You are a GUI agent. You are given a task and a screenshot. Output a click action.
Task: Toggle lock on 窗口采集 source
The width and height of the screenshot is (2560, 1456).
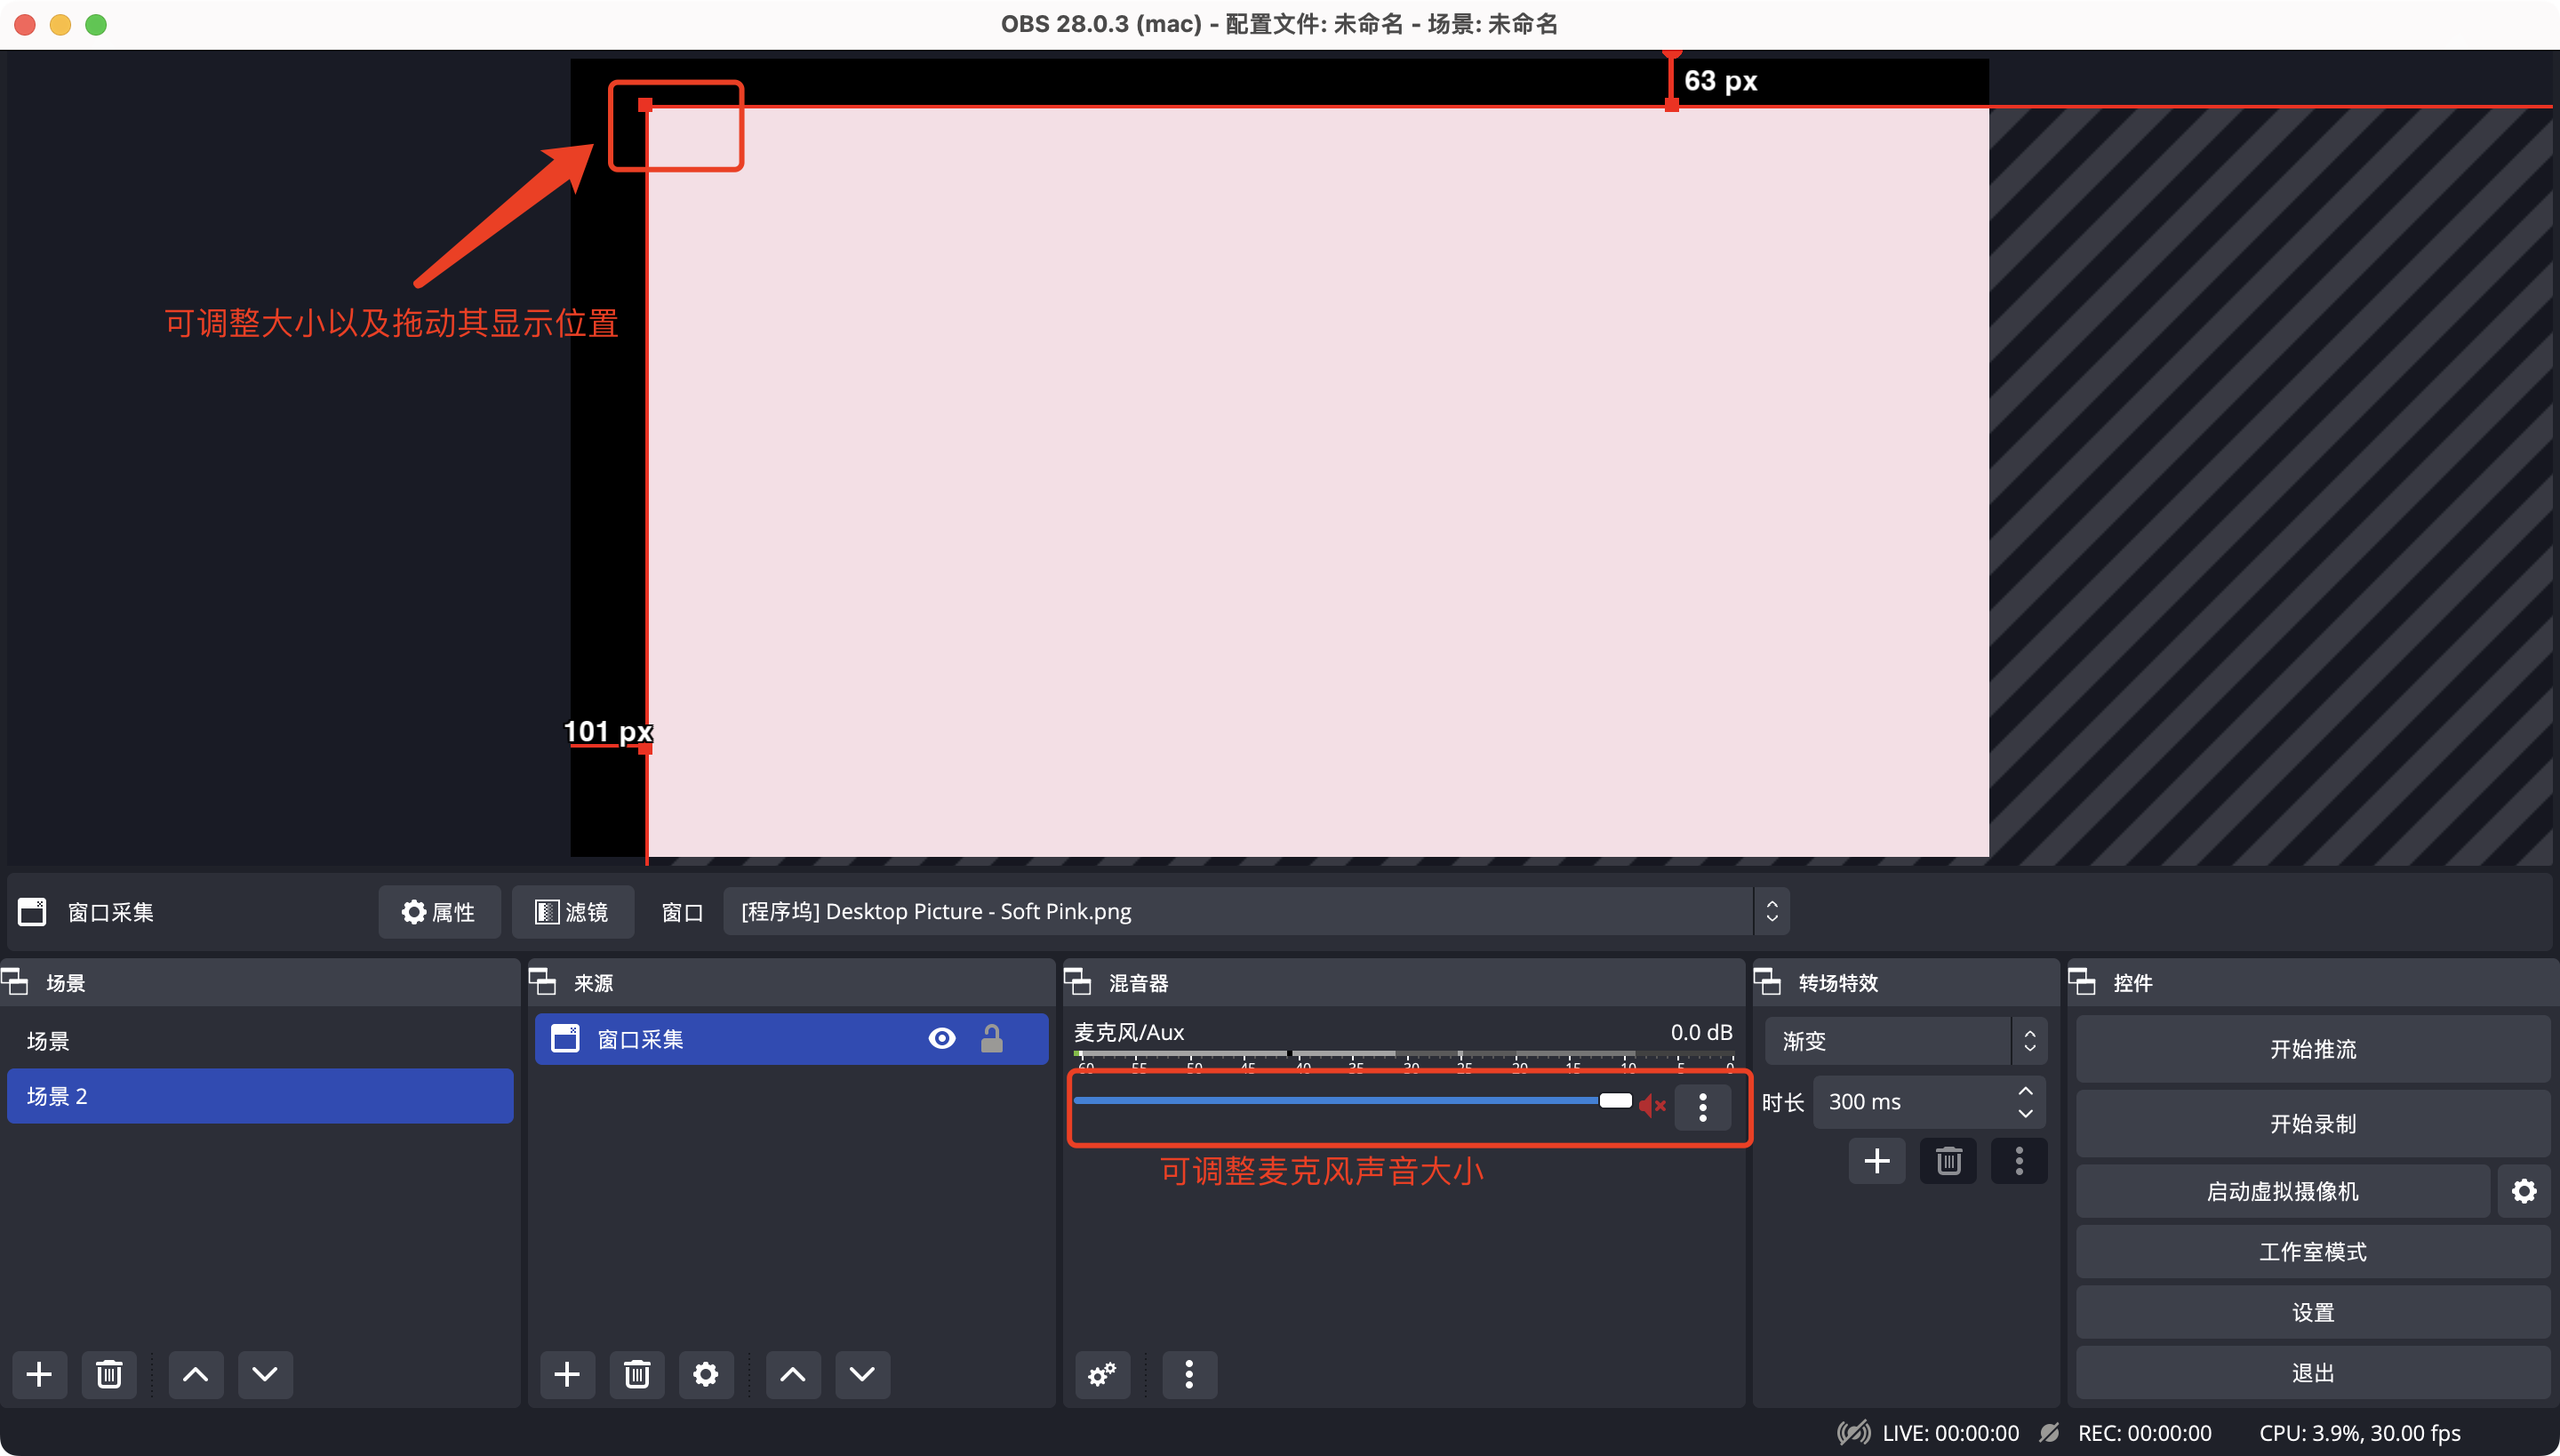pyautogui.click(x=992, y=1039)
